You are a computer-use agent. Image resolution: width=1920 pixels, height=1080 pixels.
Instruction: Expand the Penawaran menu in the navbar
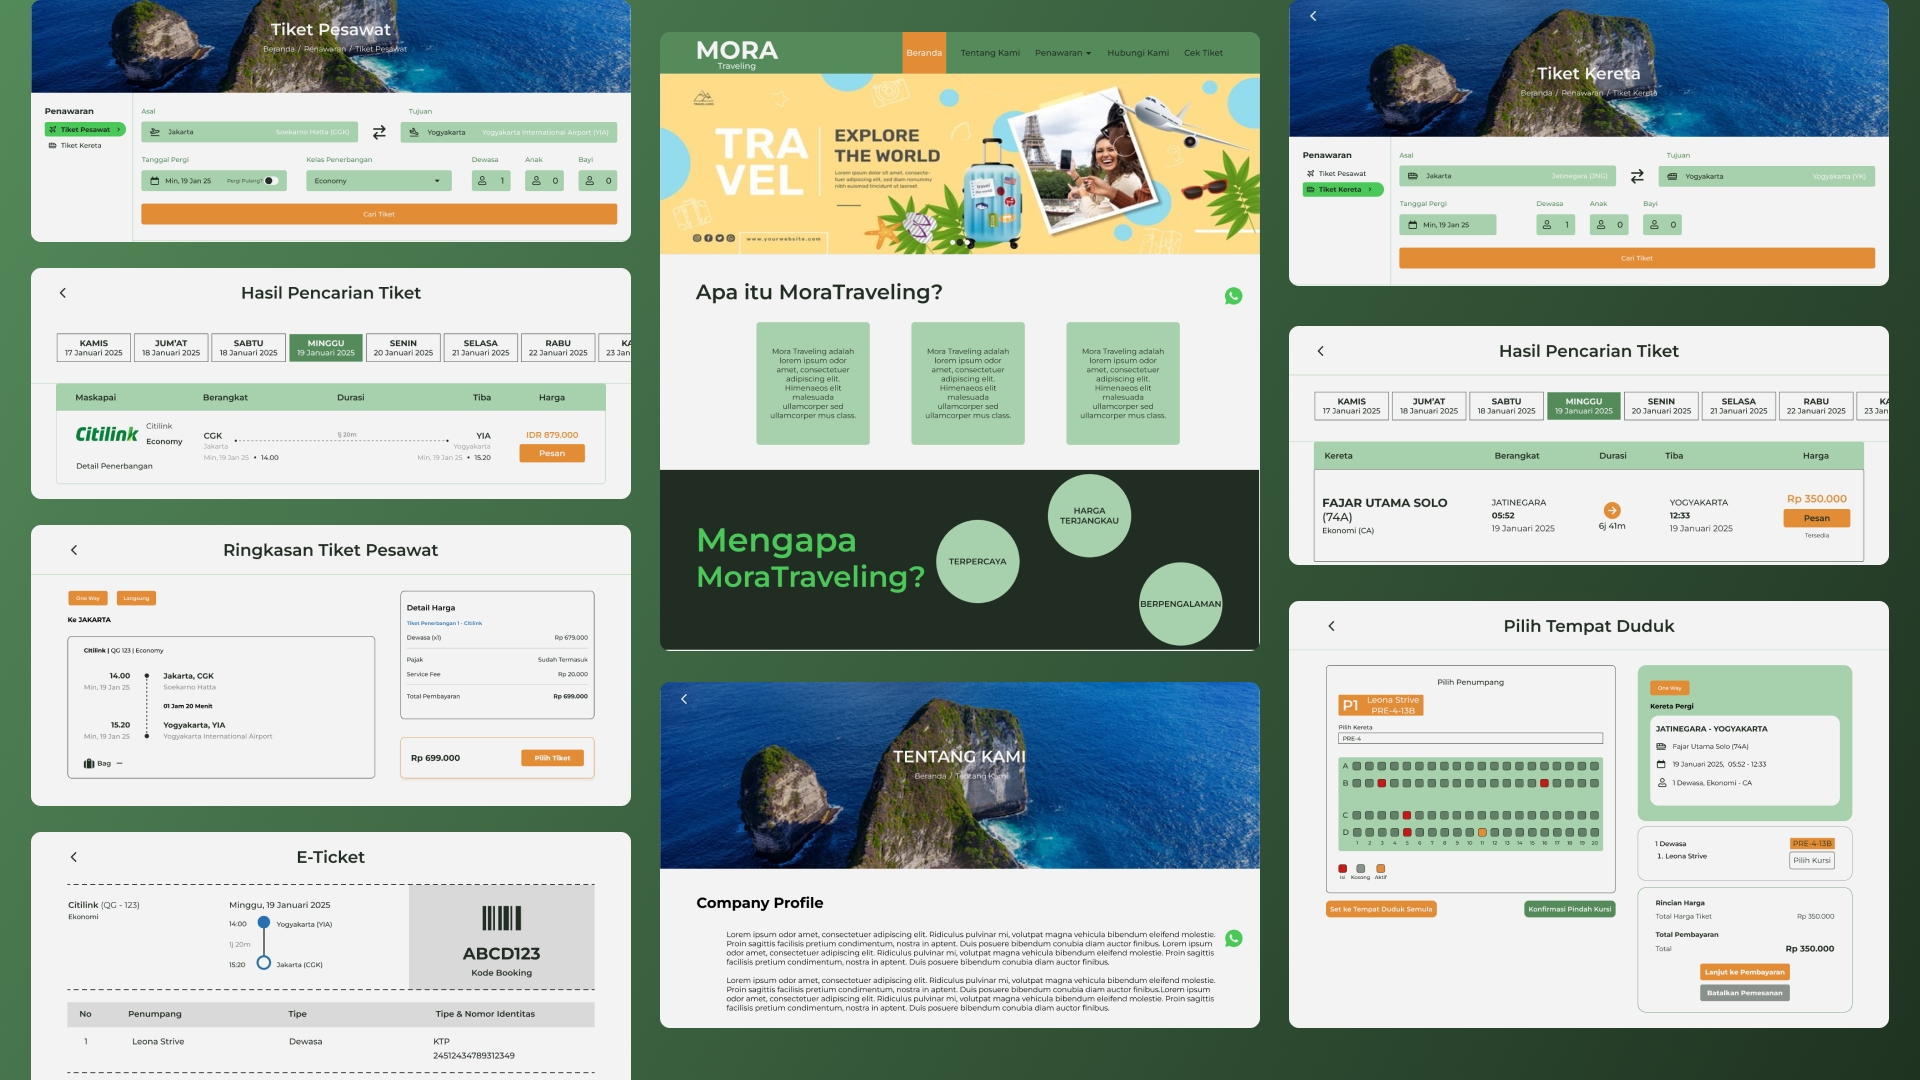click(1062, 53)
